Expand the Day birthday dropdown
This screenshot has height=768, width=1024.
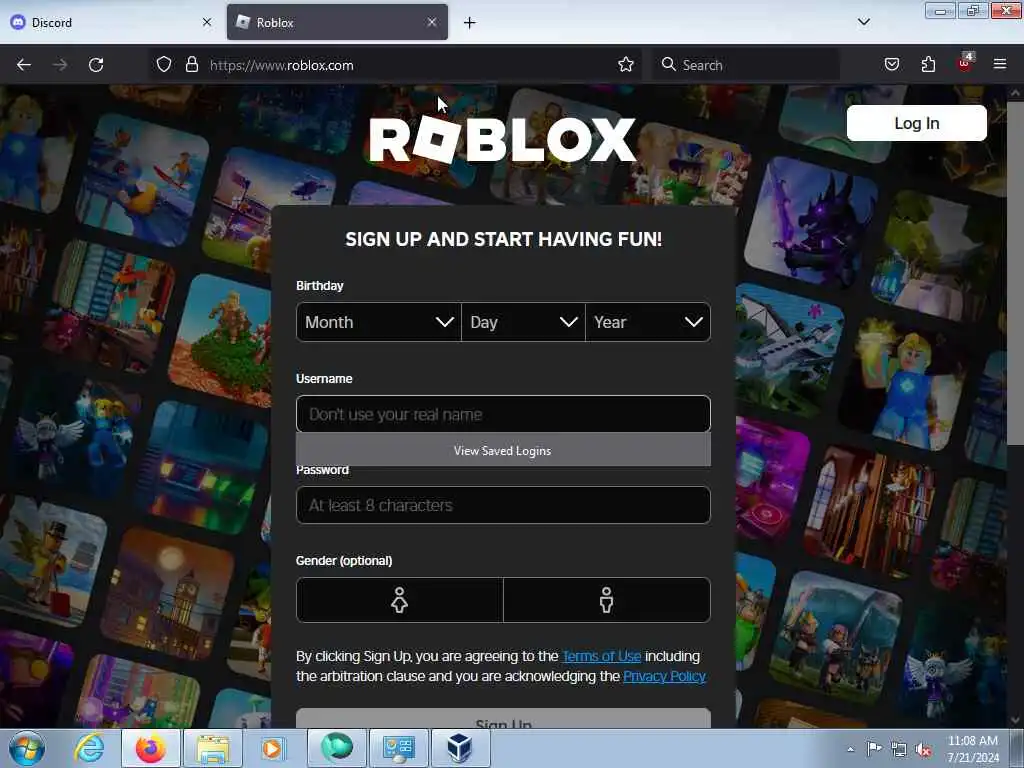pos(523,322)
